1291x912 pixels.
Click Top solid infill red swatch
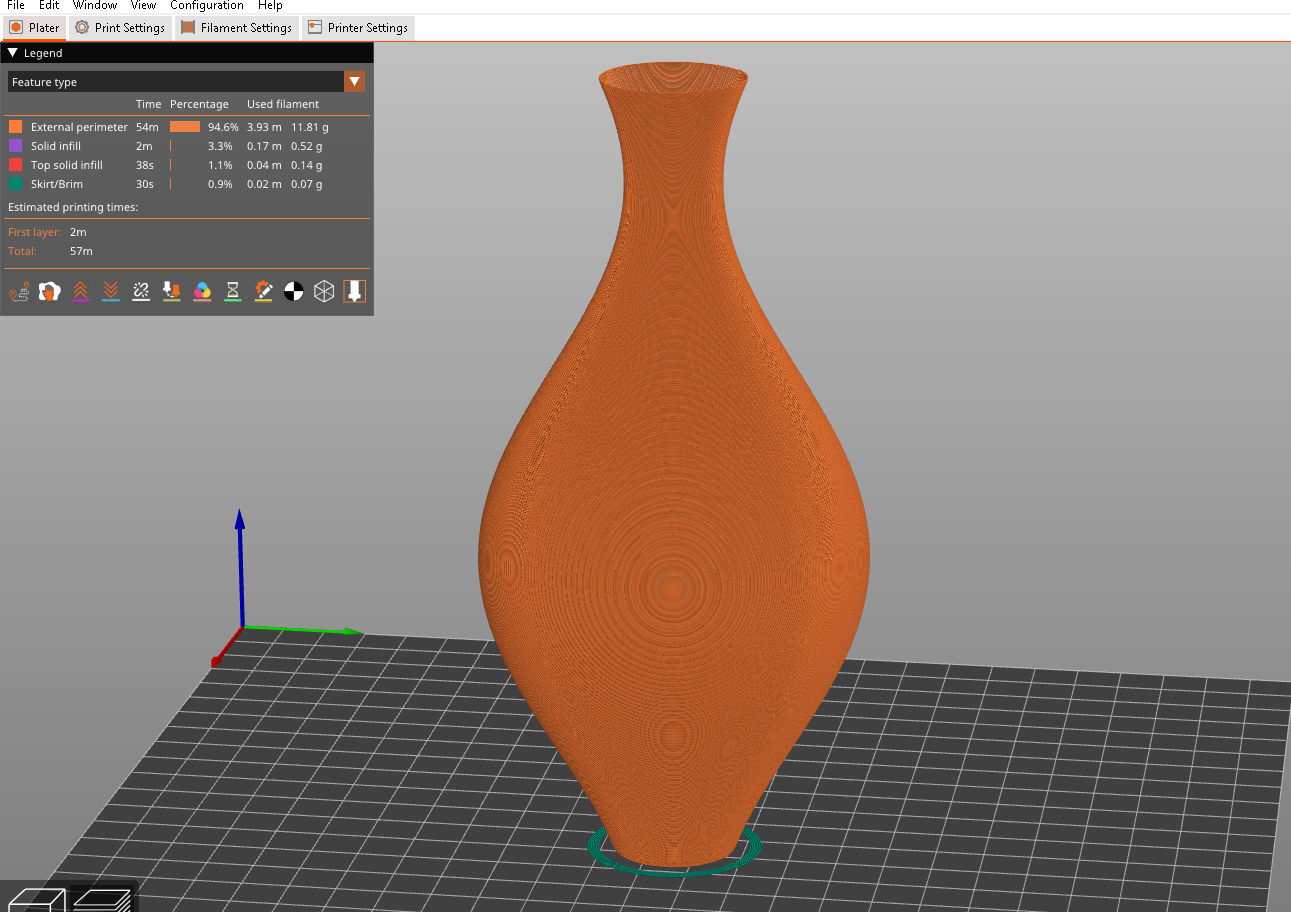tap(15, 165)
